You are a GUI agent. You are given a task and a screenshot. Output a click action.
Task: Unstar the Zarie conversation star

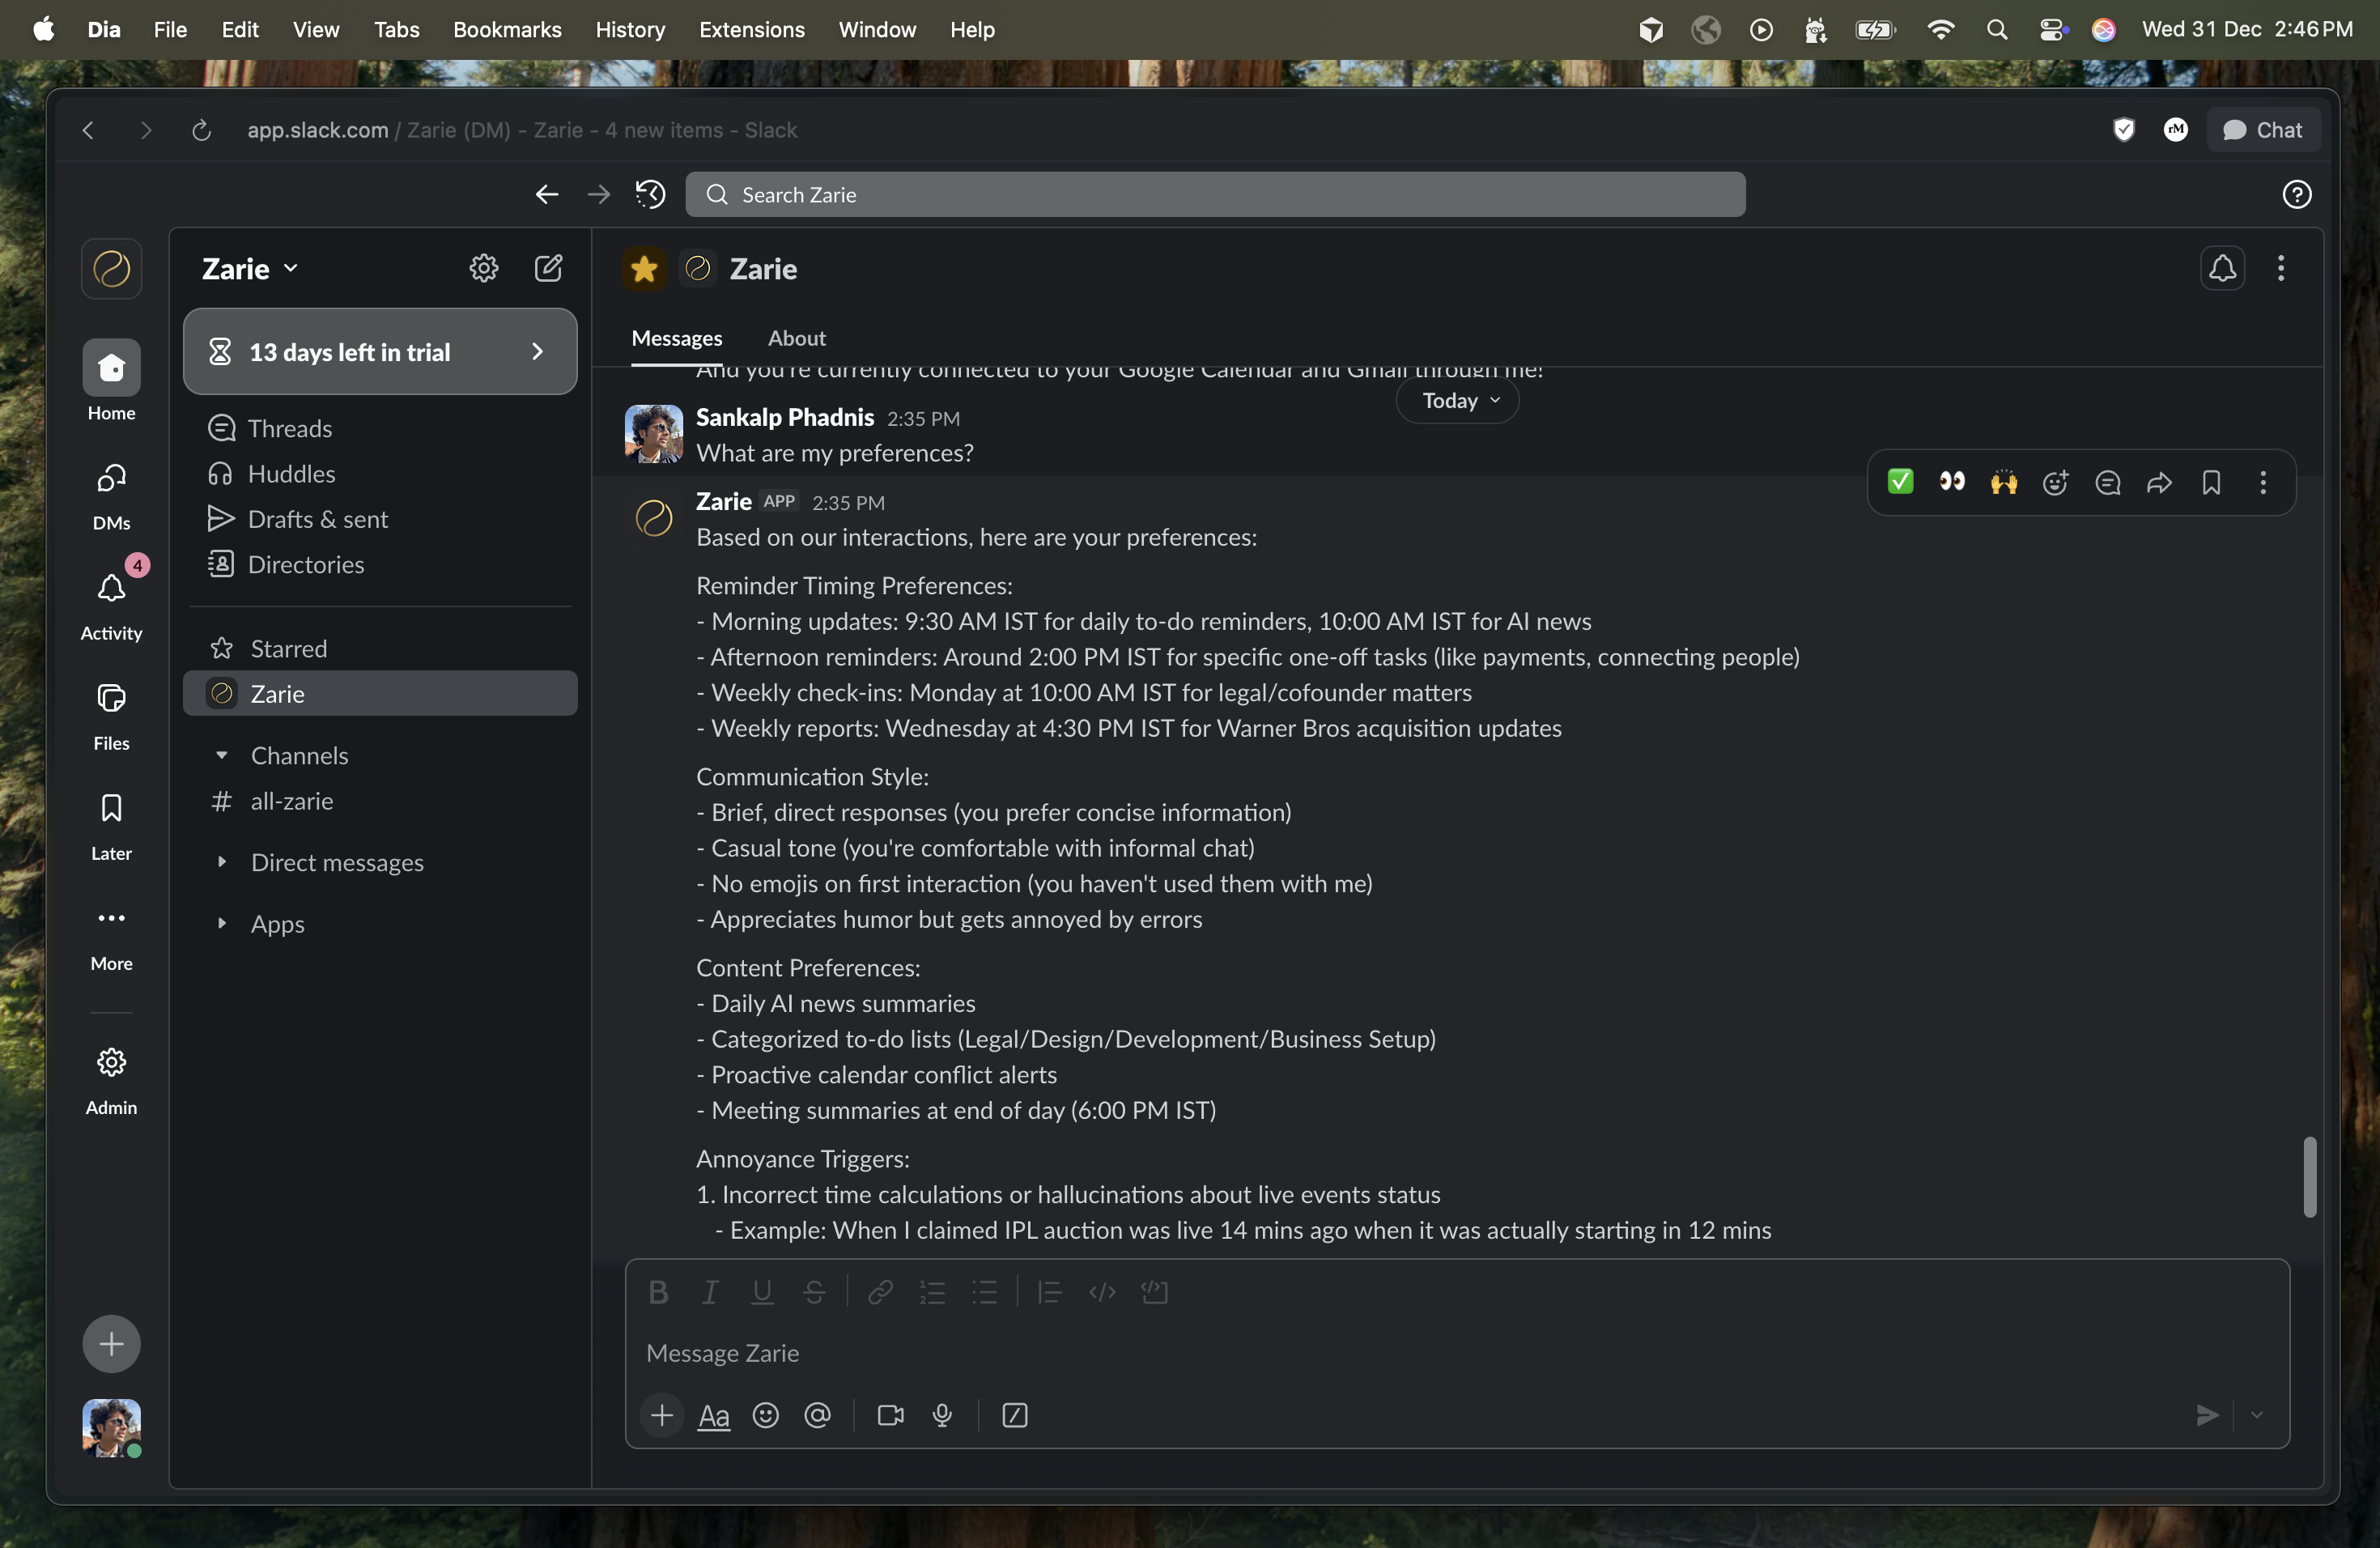(644, 268)
